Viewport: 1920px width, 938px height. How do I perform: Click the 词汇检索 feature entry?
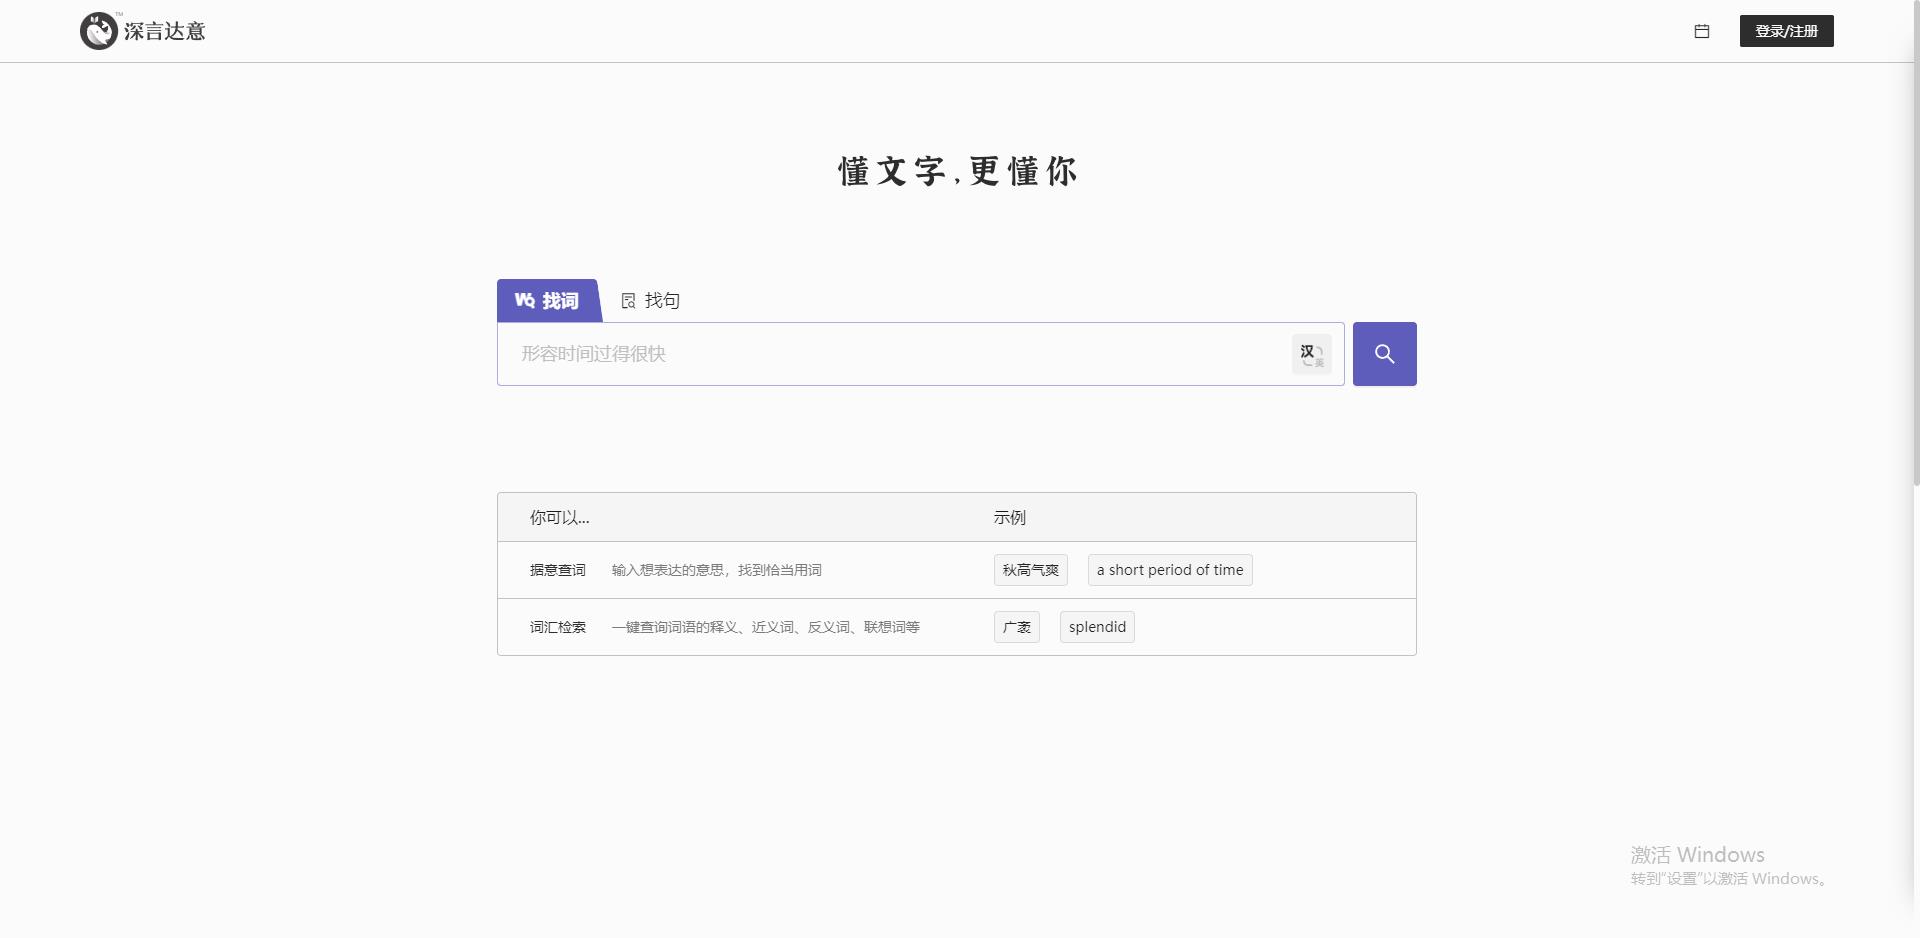(557, 627)
